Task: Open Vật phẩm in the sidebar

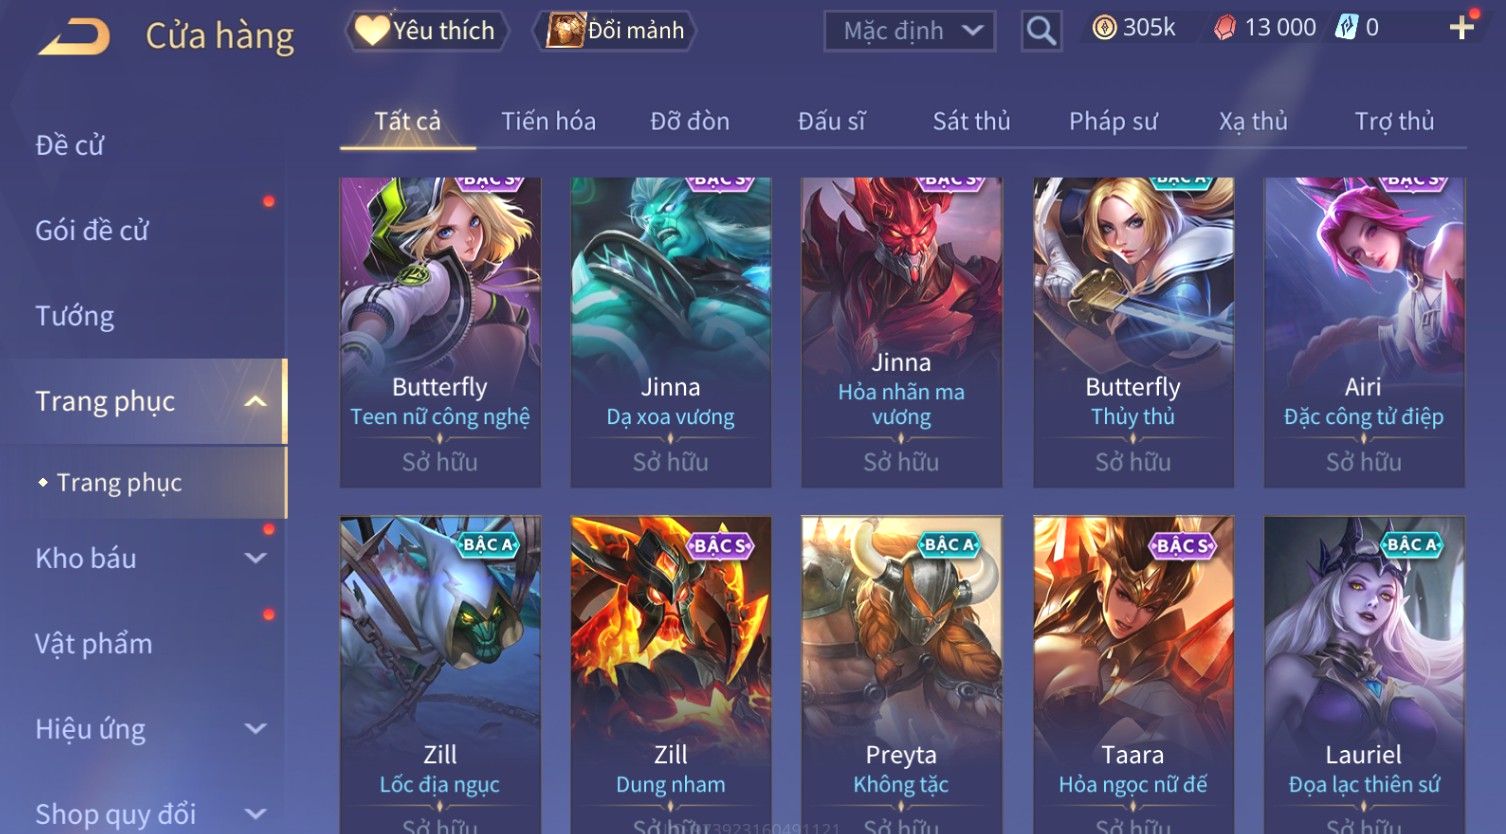Action: pyautogui.click(x=94, y=643)
